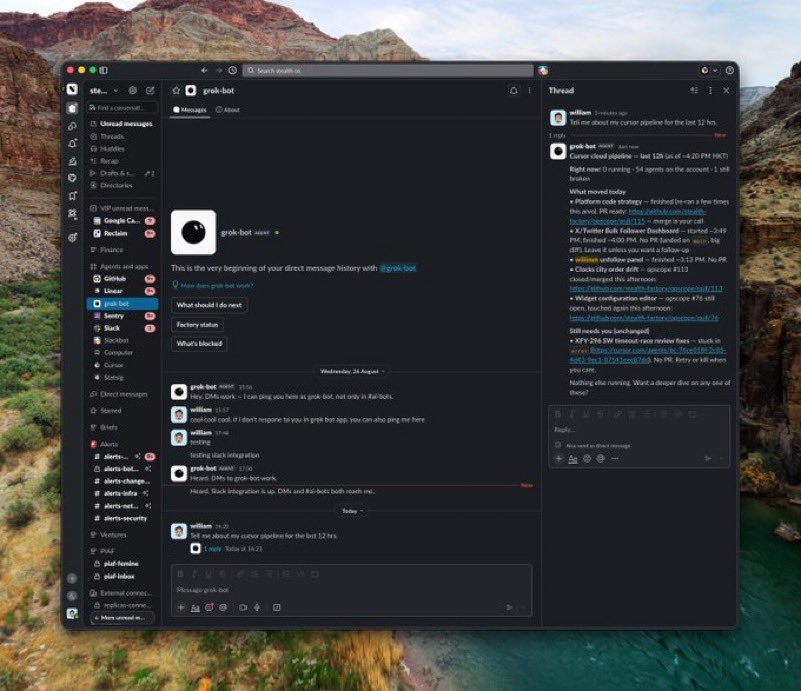Click the video clip icon in the main composer
The width and height of the screenshot is (801, 691).
click(243, 608)
